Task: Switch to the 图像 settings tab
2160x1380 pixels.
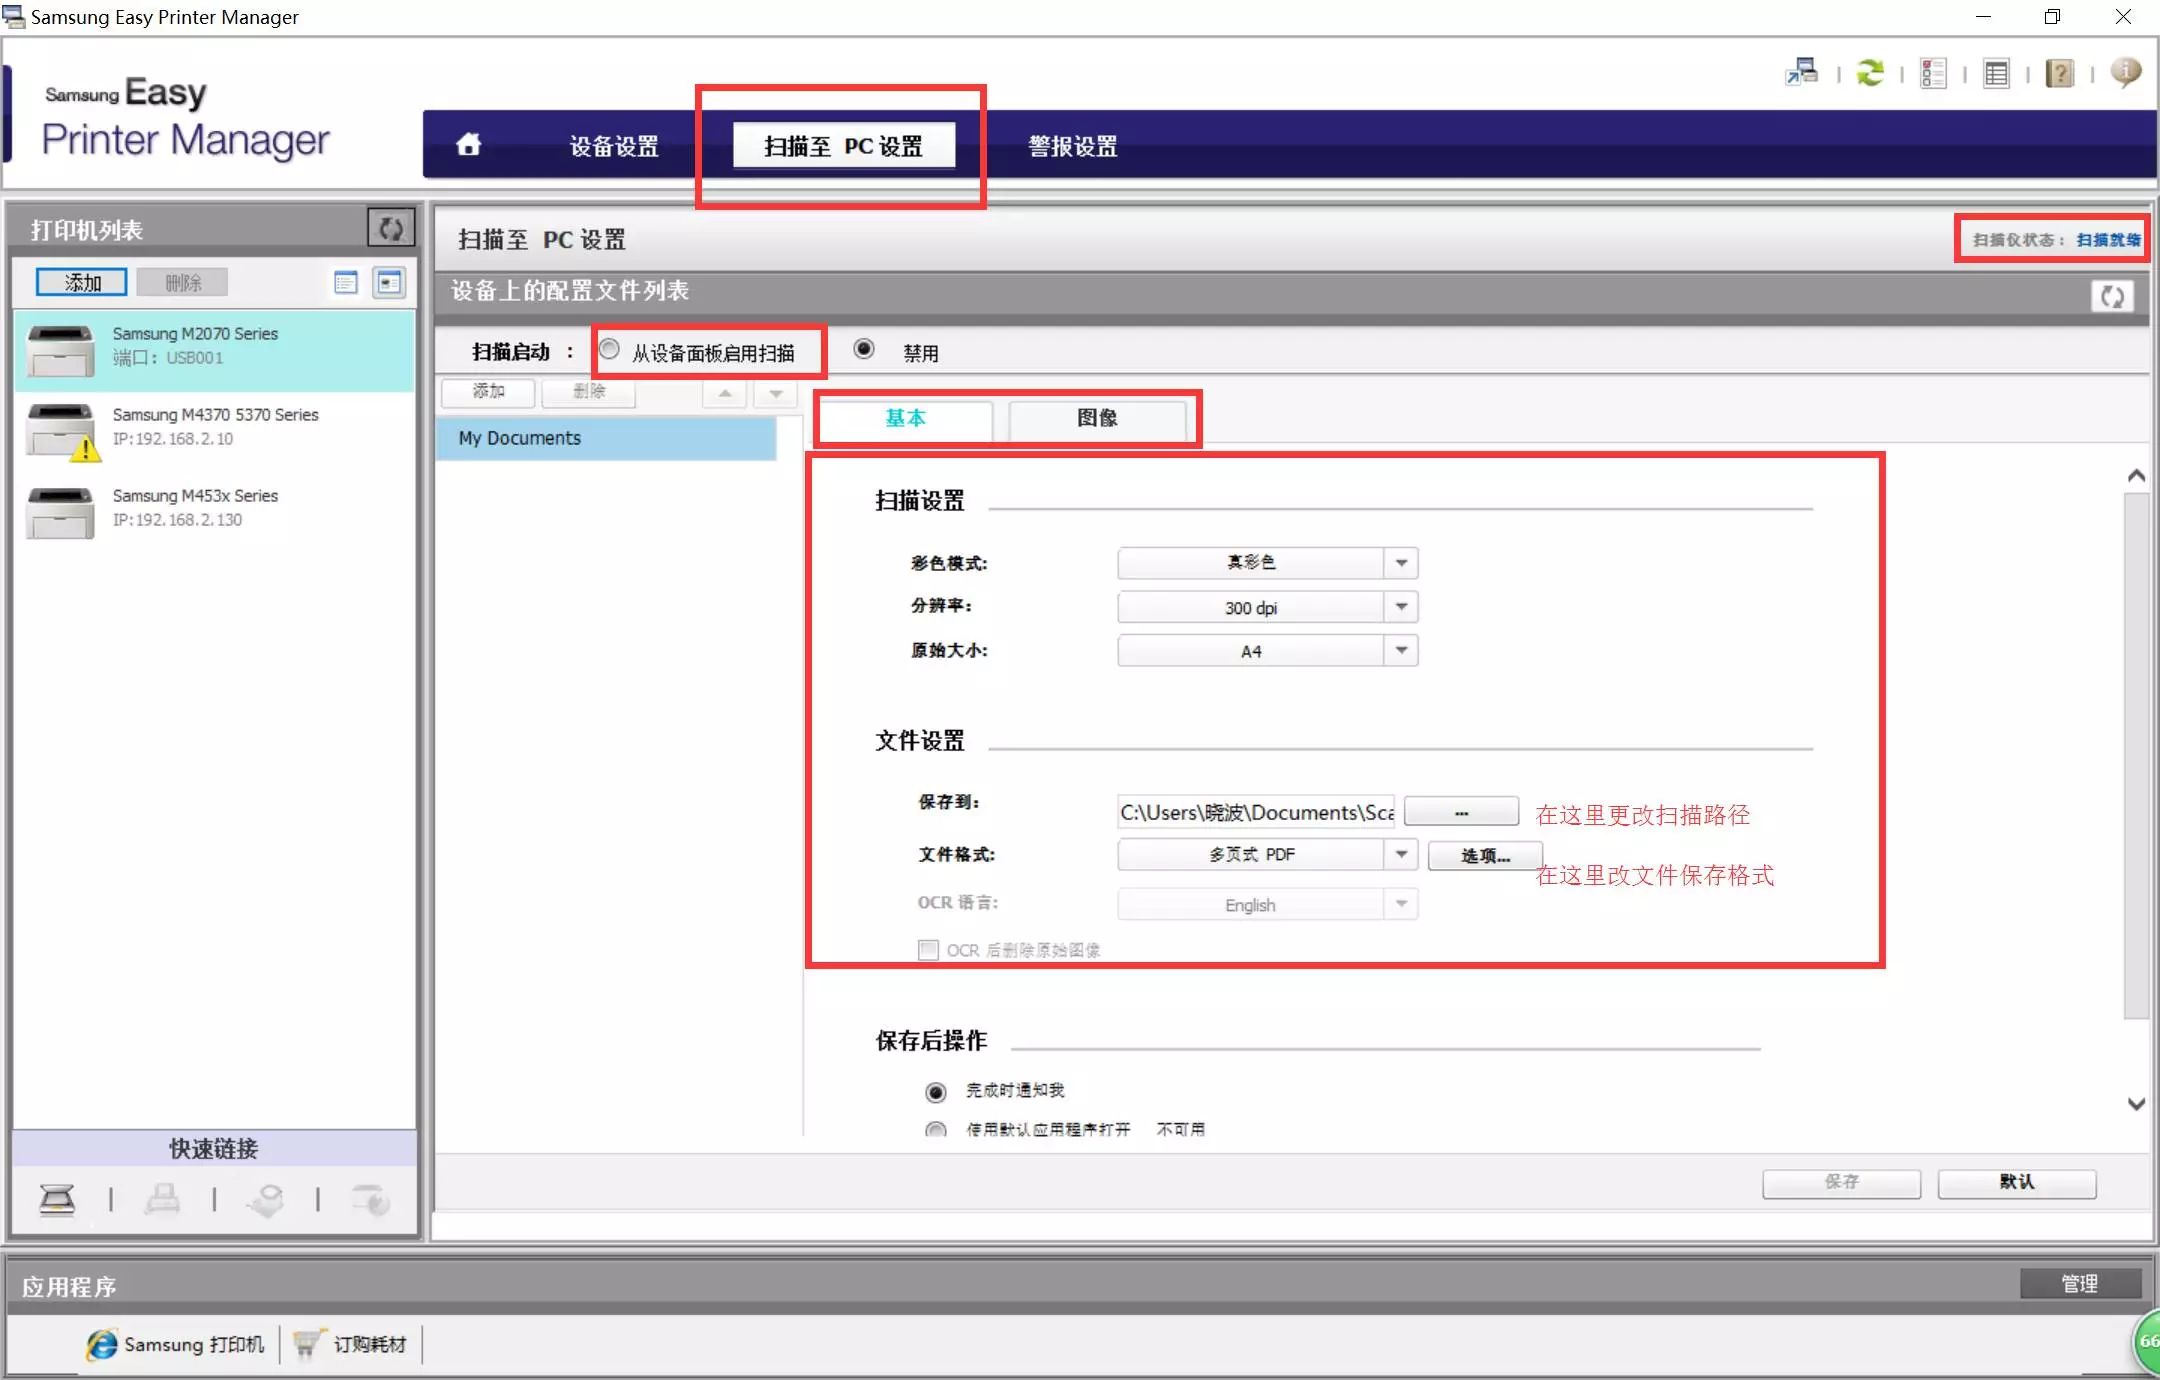Action: click(x=1097, y=418)
